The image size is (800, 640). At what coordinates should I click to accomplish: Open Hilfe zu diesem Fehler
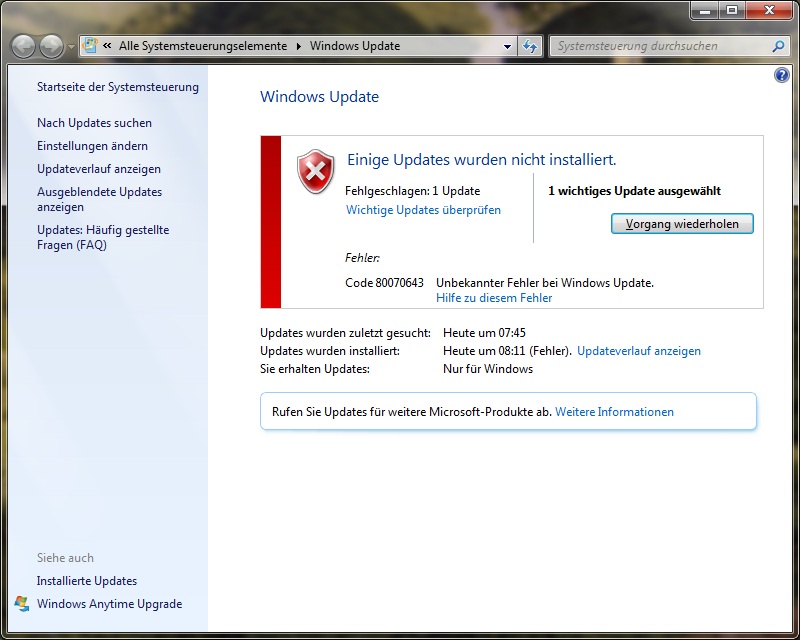pyautogui.click(x=494, y=298)
